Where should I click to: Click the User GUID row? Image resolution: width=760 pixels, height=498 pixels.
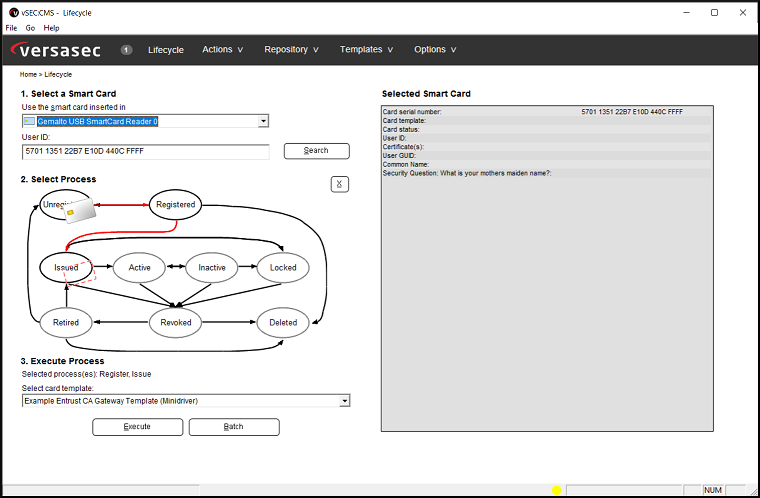pyautogui.click(x=547, y=156)
